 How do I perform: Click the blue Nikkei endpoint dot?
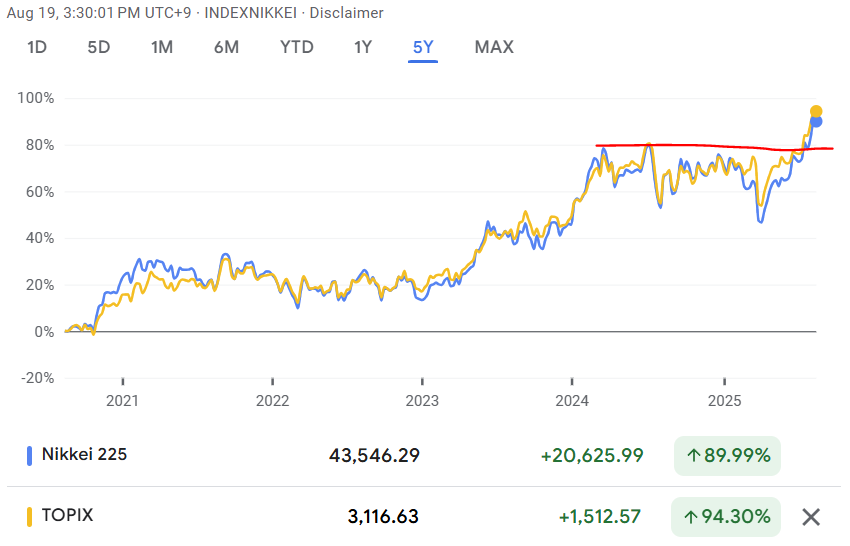(816, 122)
